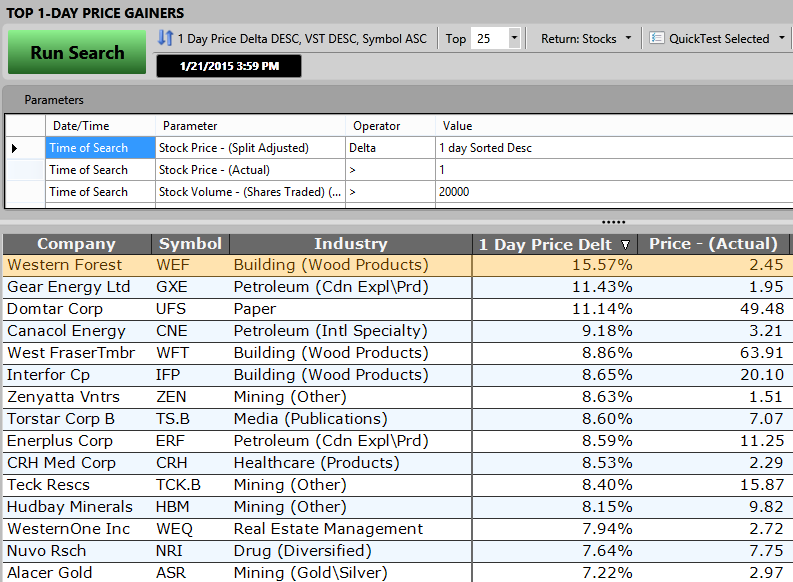793x582 pixels.
Task: Sort results by Company column header
Action: click(x=76, y=244)
